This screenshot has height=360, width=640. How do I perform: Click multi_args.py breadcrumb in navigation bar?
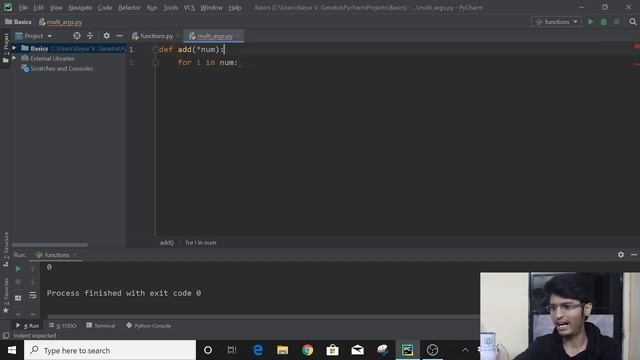coord(61,22)
